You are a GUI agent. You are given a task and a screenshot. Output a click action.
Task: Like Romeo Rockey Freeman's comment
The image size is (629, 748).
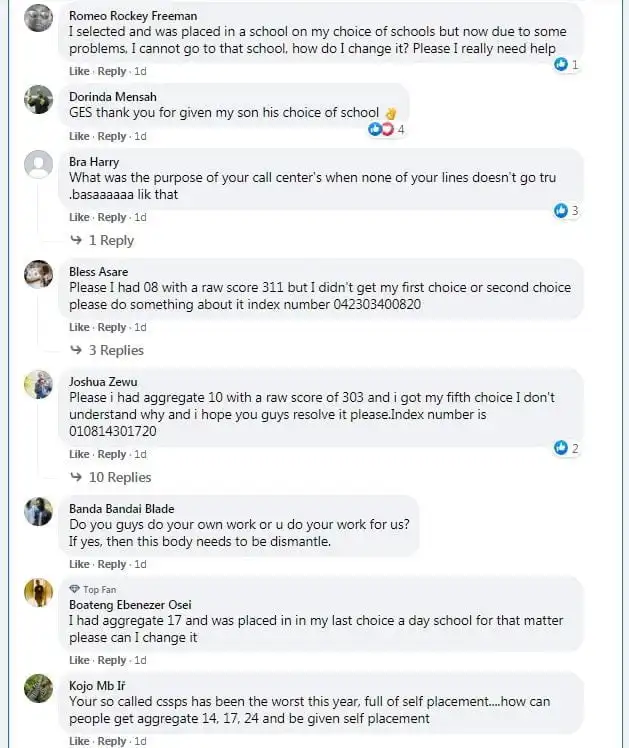point(79,71)
